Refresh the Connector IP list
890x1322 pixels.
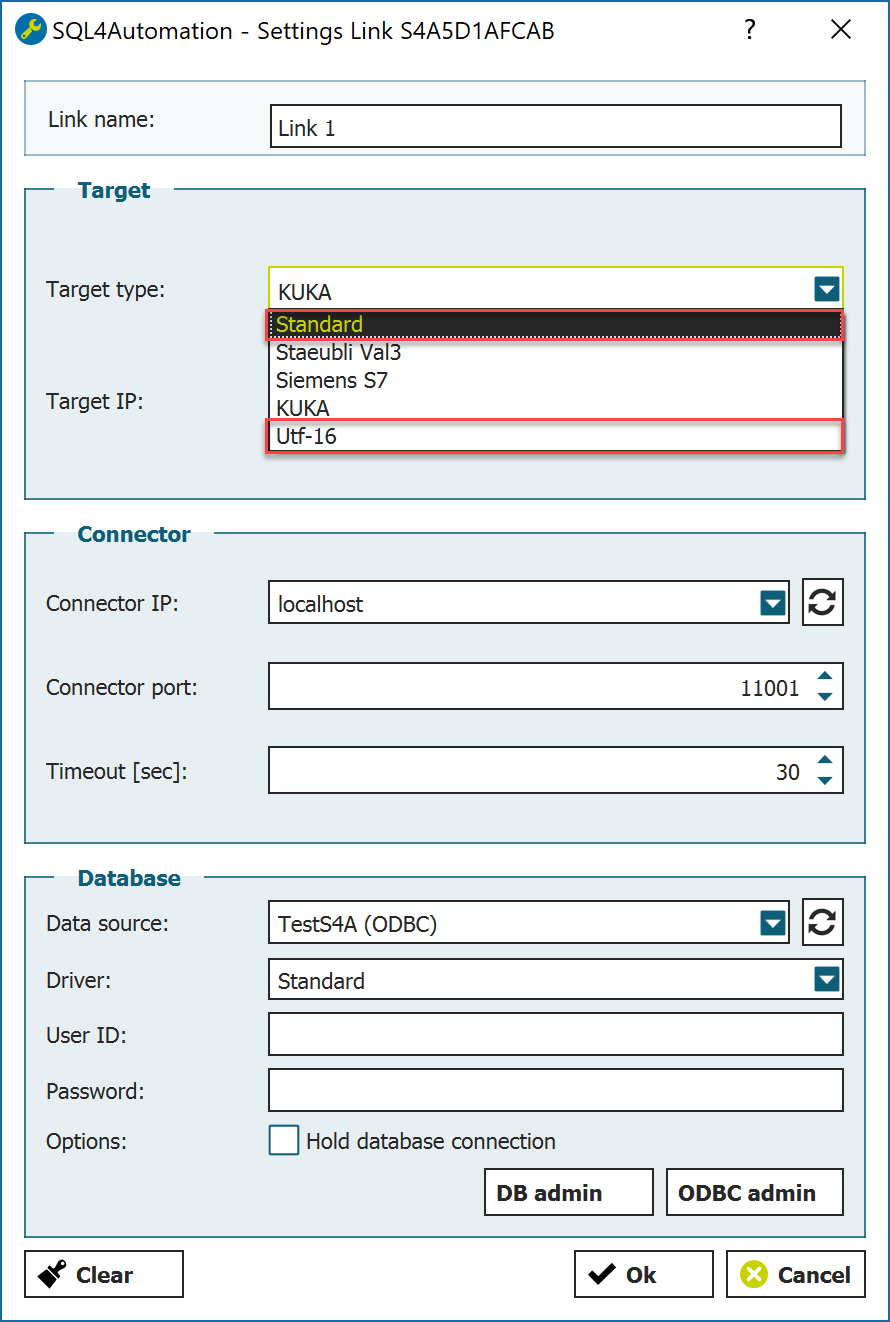[822, 604]
